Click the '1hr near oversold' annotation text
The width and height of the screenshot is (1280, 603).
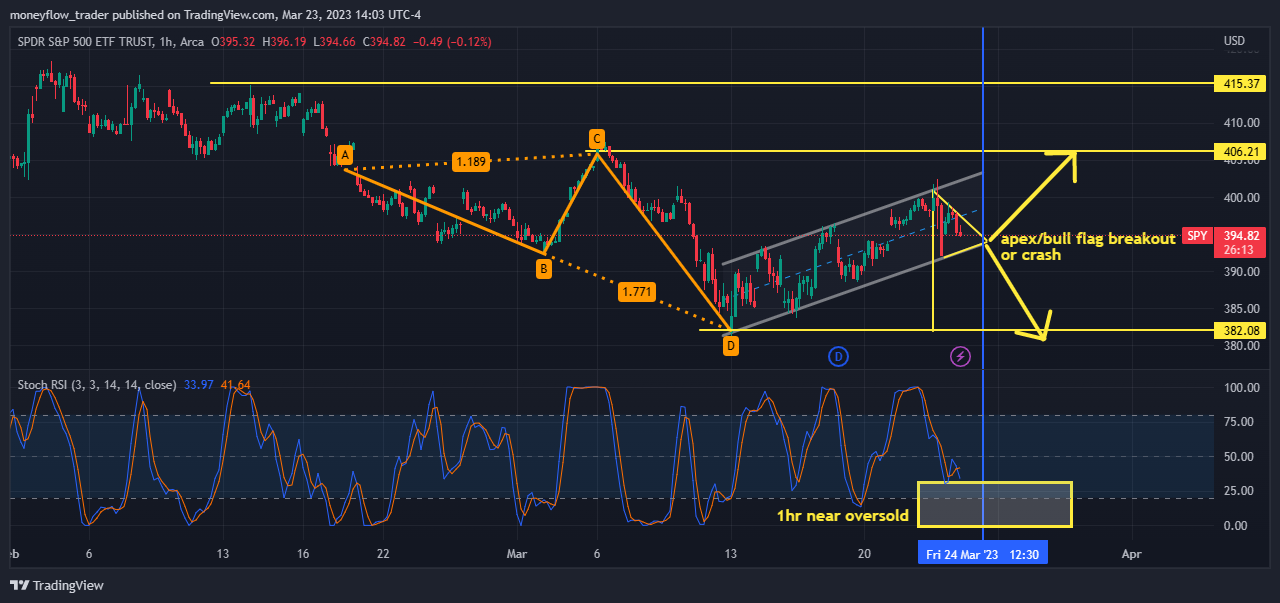tap(843, 516)
